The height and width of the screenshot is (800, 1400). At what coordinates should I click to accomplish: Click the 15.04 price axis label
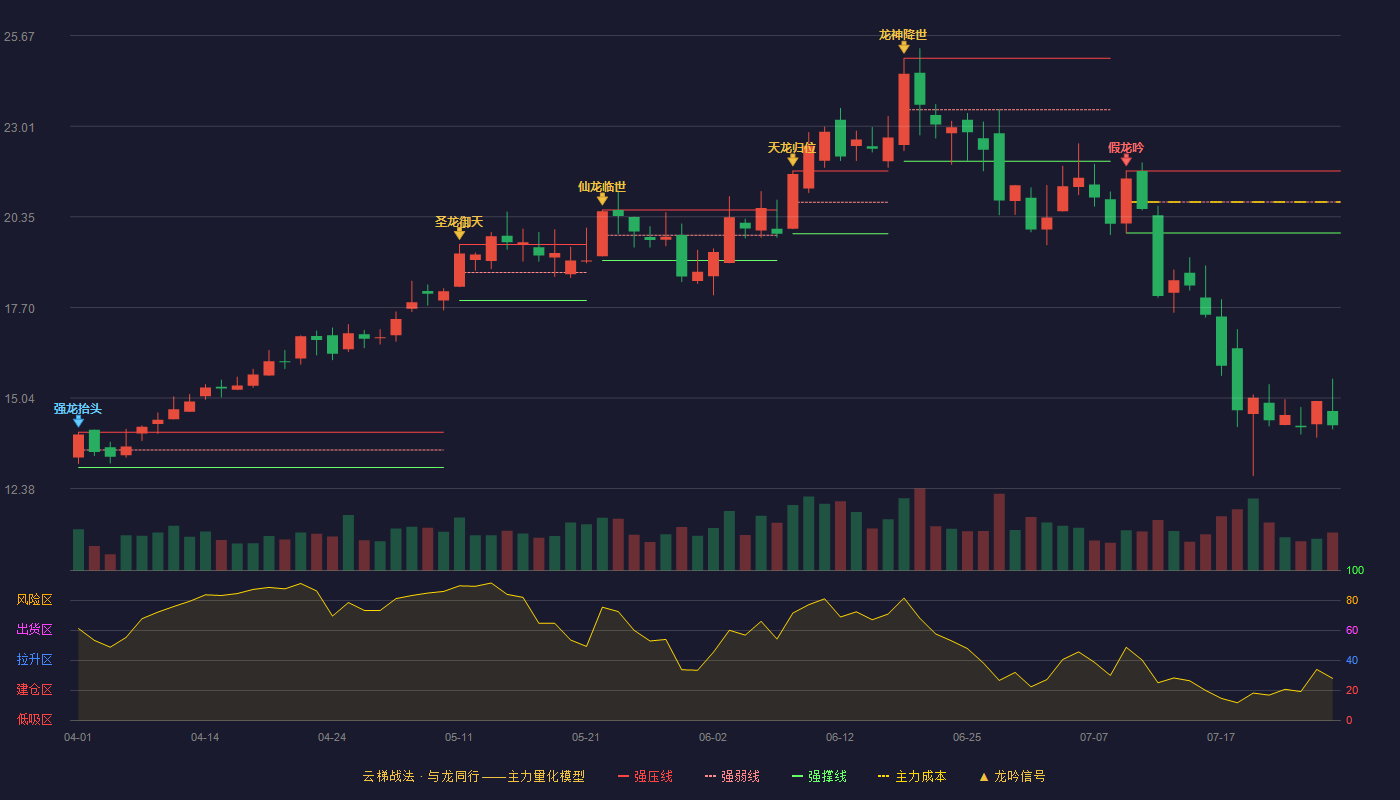click(19, 399)
